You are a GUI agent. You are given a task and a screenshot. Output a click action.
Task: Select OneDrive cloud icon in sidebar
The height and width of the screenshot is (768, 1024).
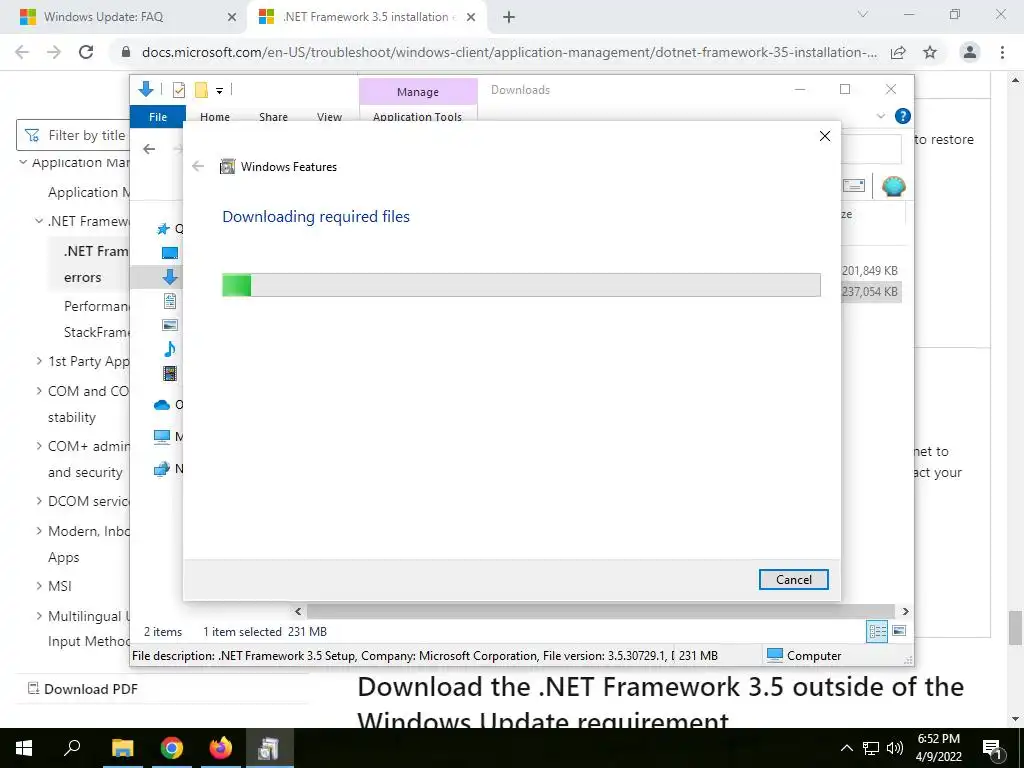162,405
